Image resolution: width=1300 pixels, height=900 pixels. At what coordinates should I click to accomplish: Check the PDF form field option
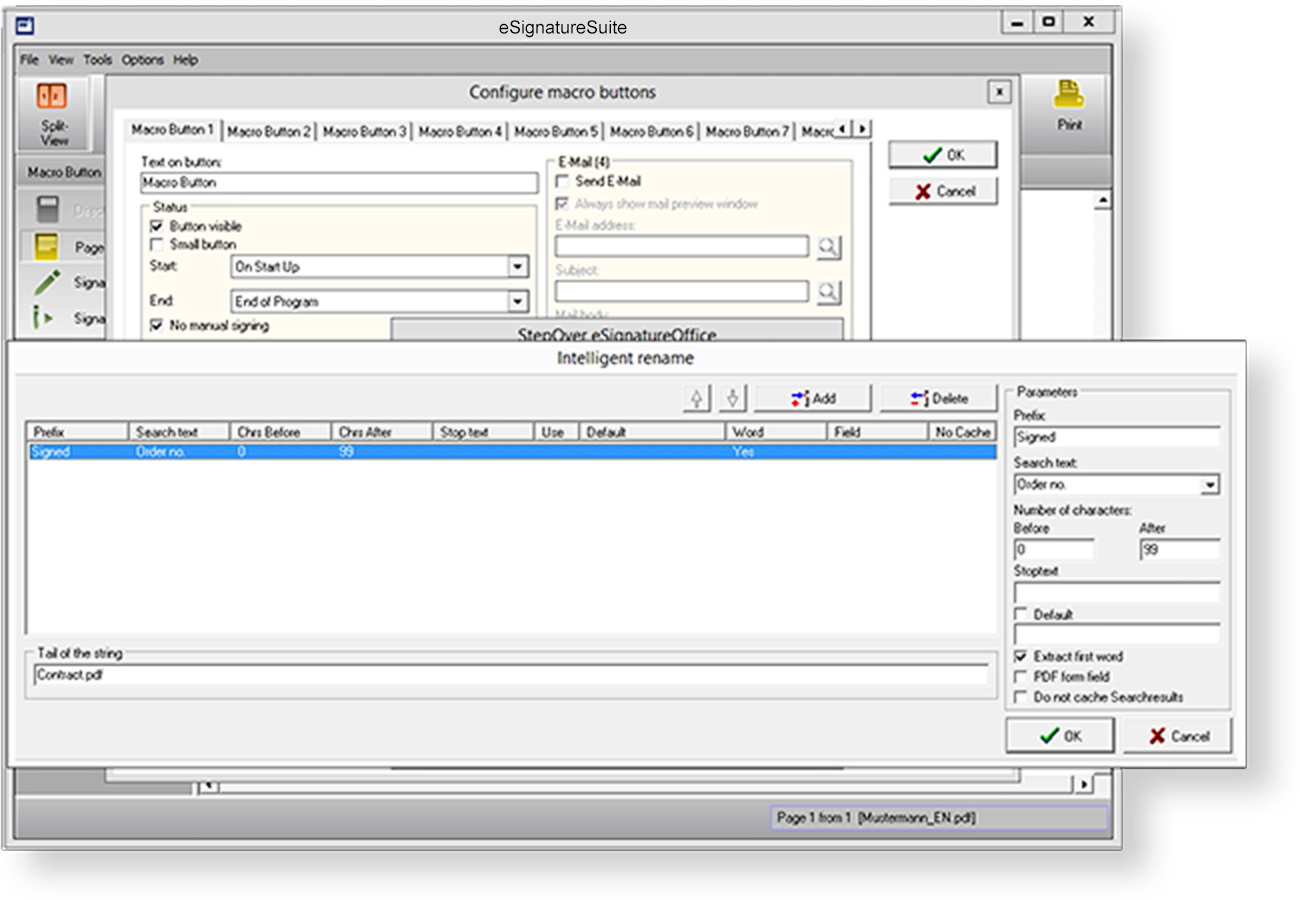1021,676
